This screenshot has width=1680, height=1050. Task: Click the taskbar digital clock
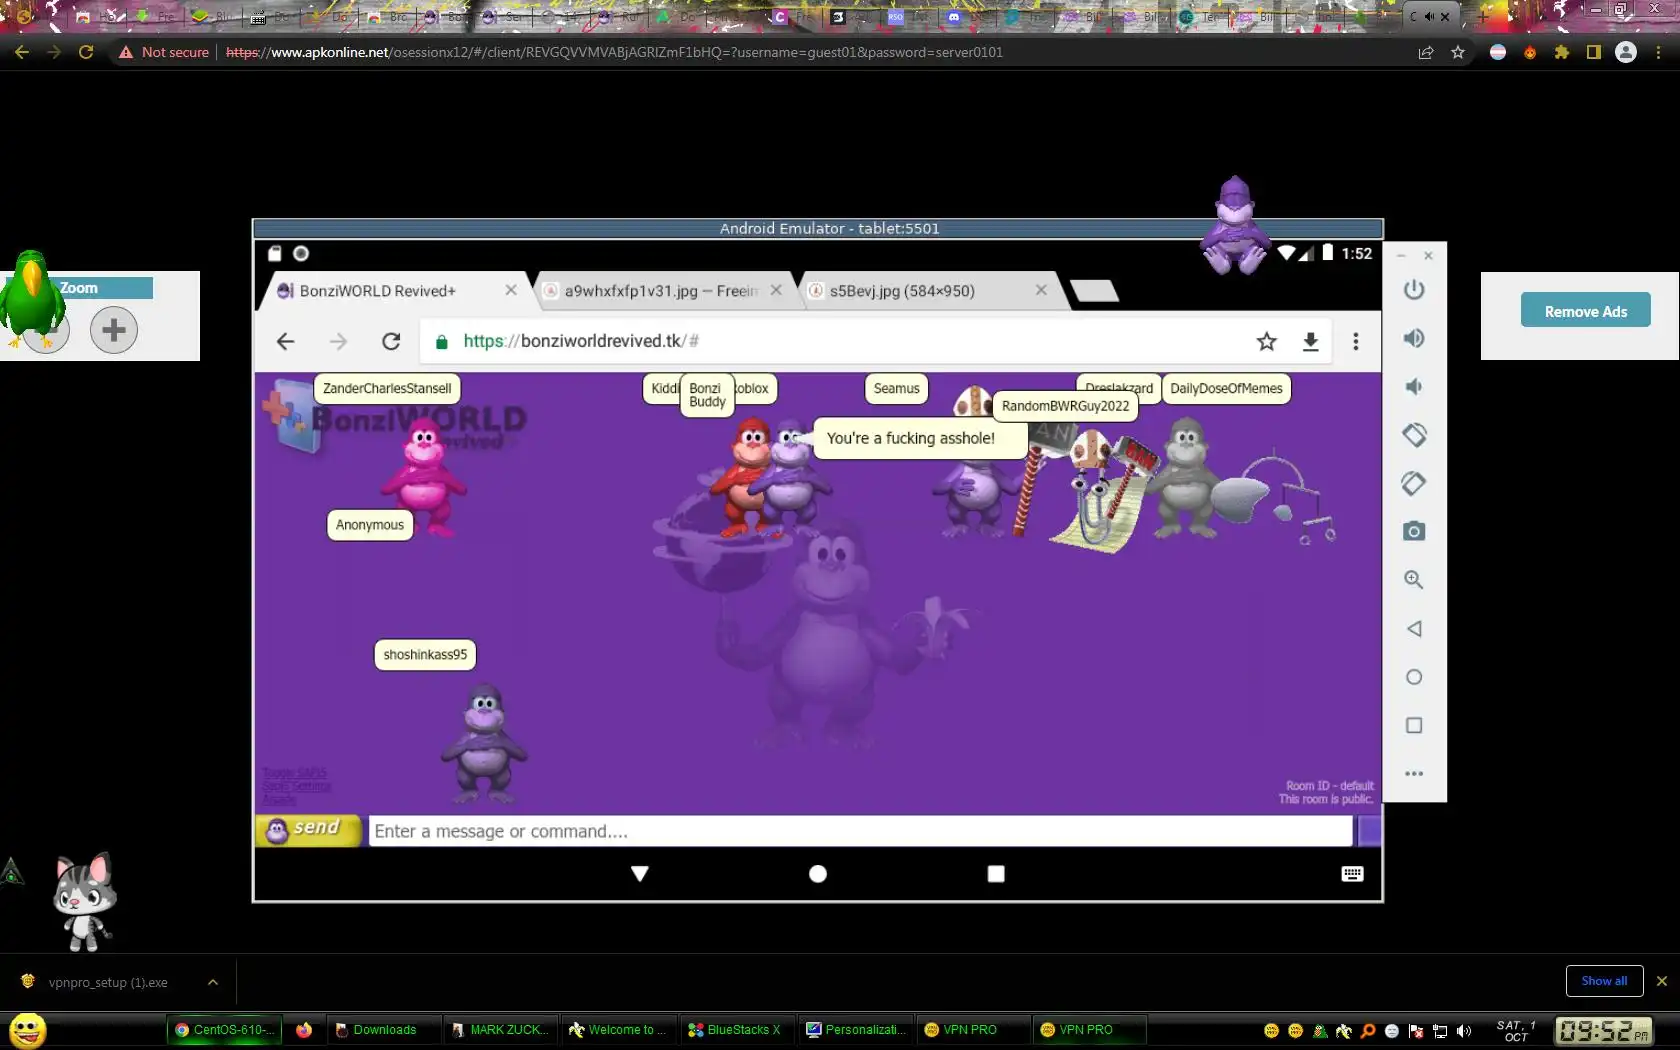pyautogui.click(x=1603, y=1030)
